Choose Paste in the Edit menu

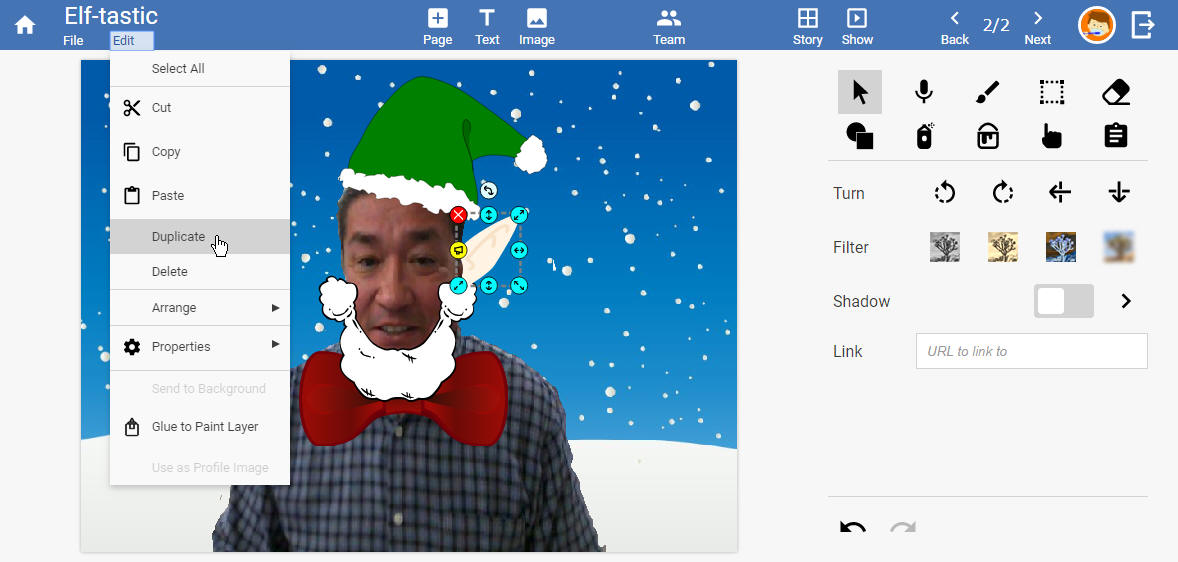200,195
